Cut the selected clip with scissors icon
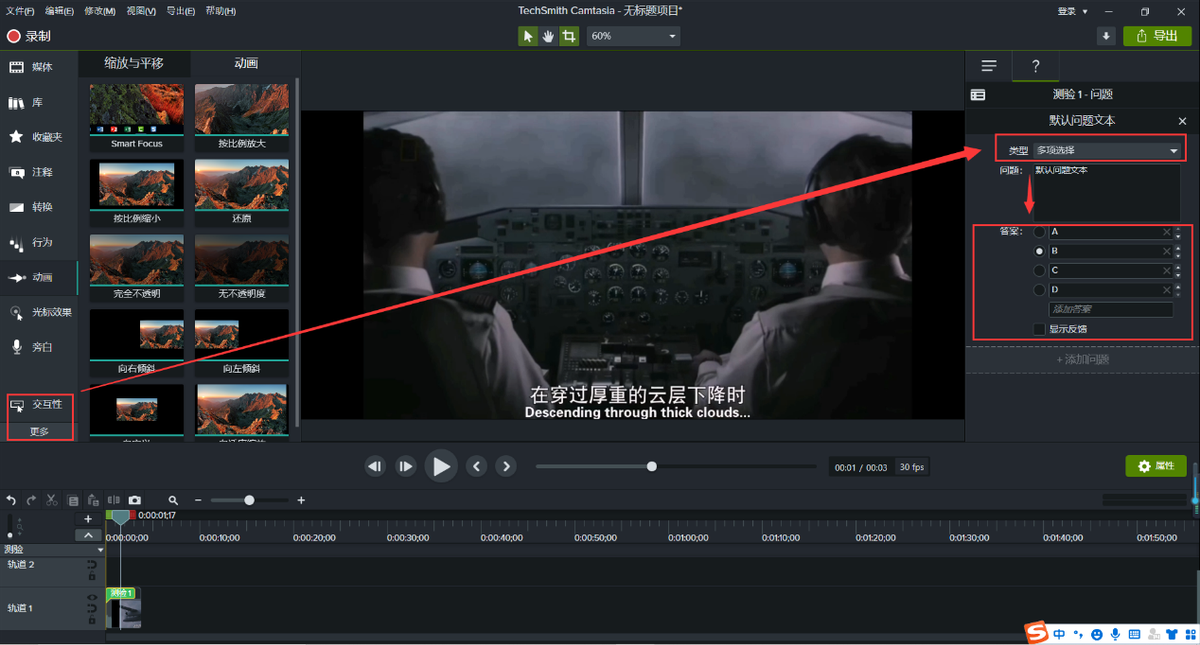 pyautogui.click(x=52, y=500)
